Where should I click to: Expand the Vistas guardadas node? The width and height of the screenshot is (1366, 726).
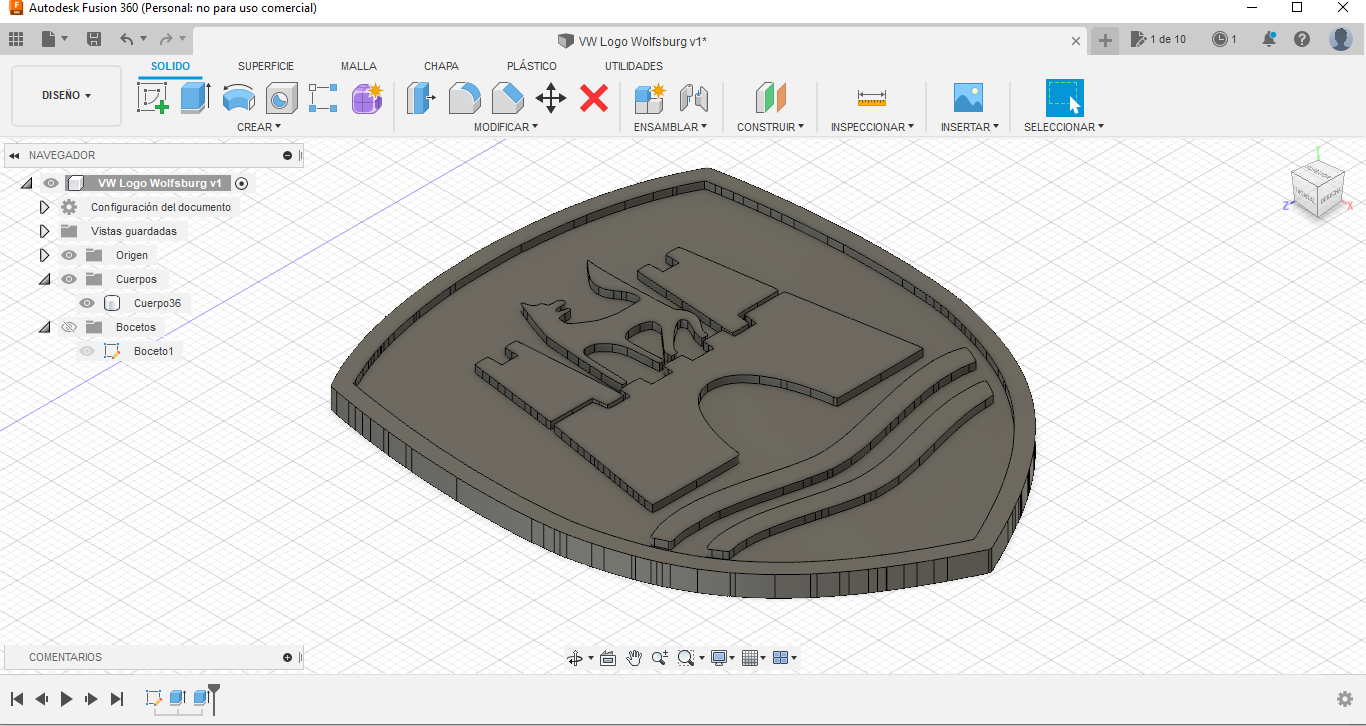(x=44, y=231)
